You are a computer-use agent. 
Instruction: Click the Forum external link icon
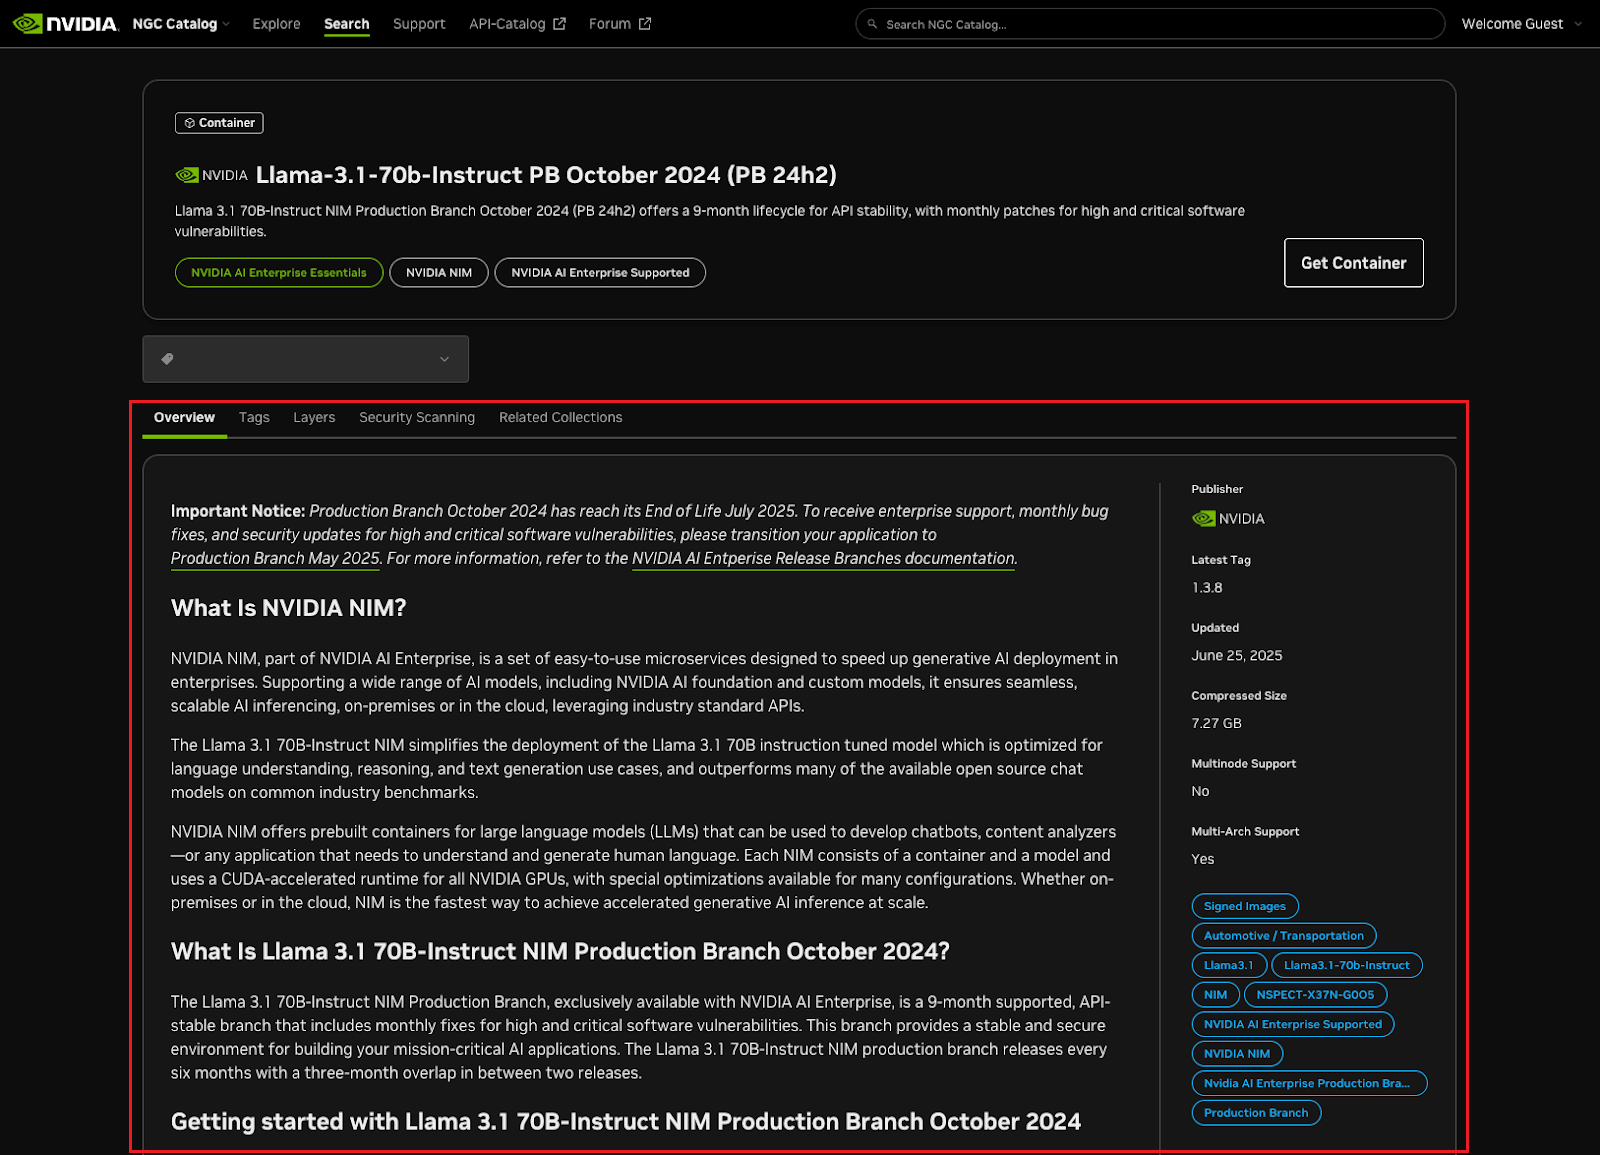tap(645, 24)
